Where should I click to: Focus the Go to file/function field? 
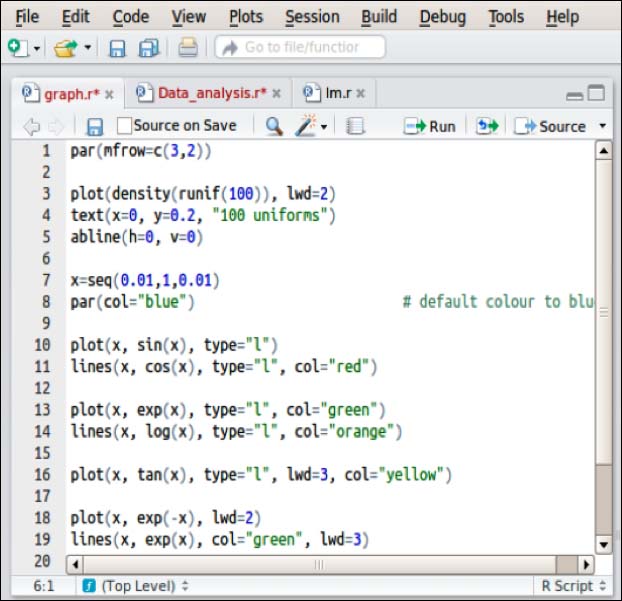[x=300, y=47]
